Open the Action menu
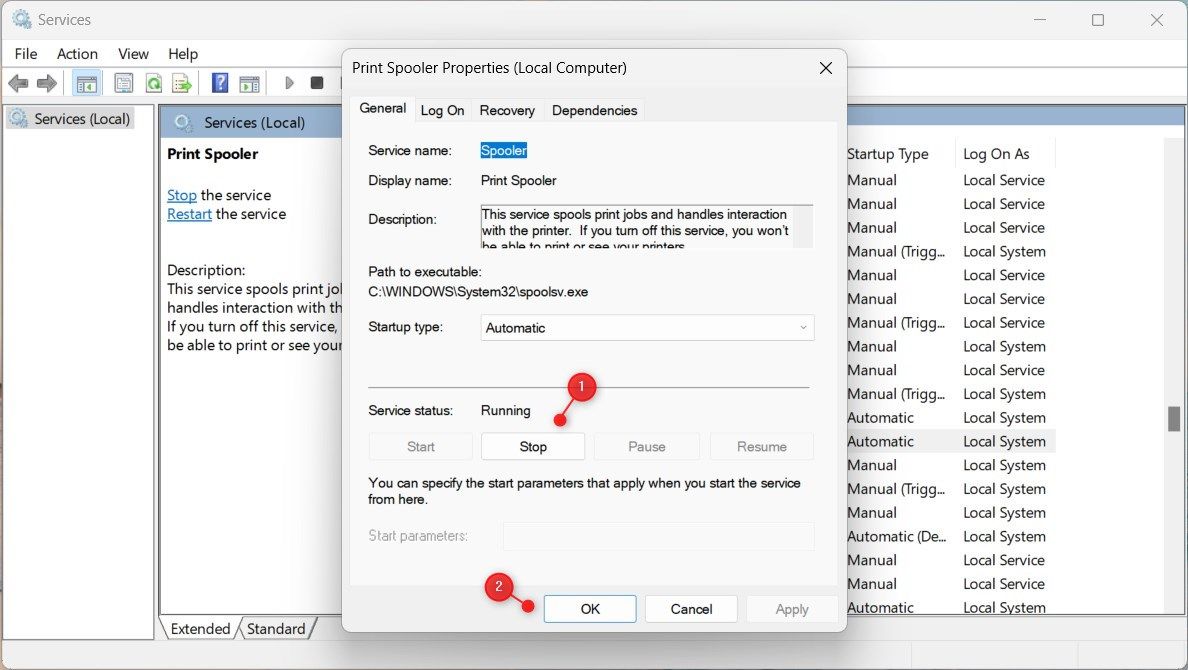 77,54
